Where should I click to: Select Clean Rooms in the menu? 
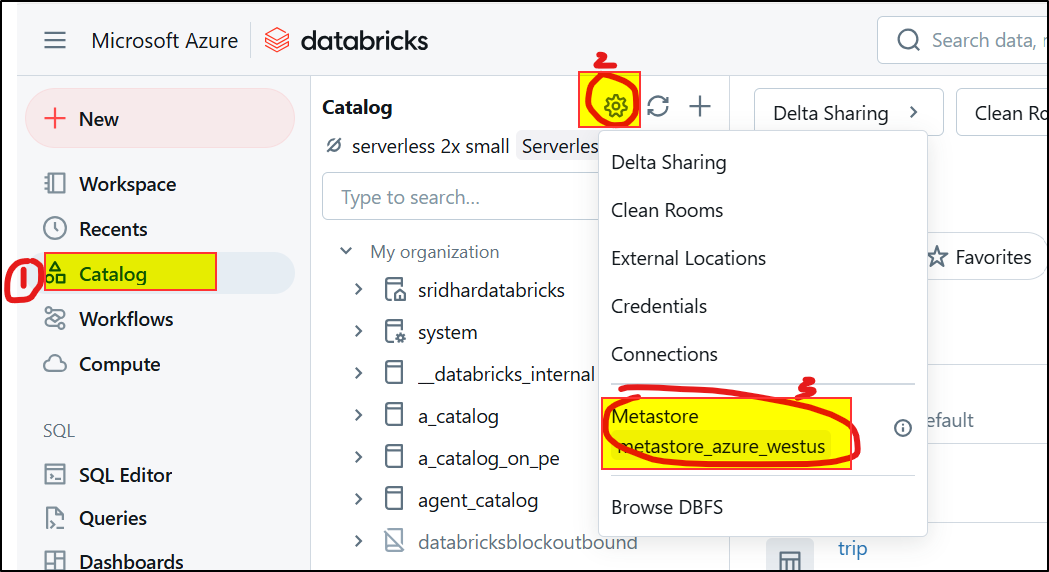point(763,210)
